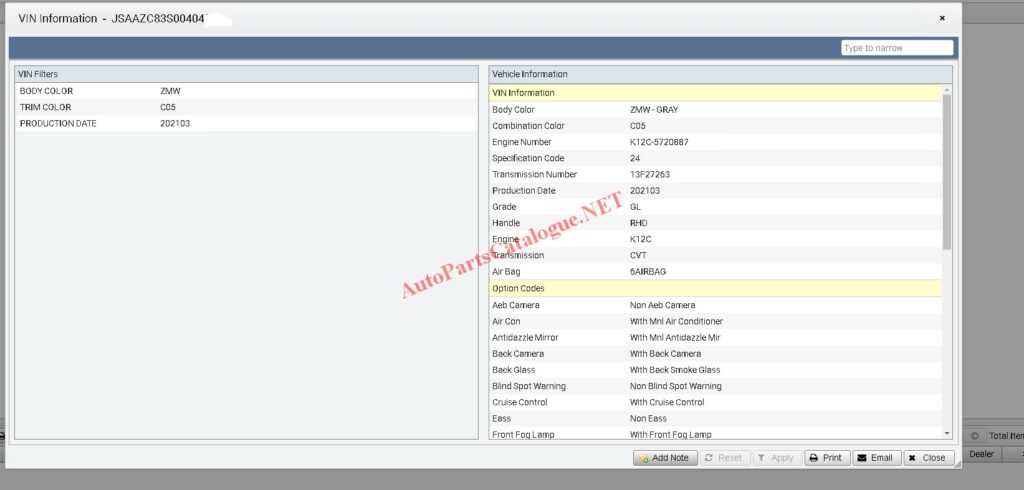The image size is (1024, 490).
Task: Email the VIN information
Action: pyautogui.click(x=876, y=458)
